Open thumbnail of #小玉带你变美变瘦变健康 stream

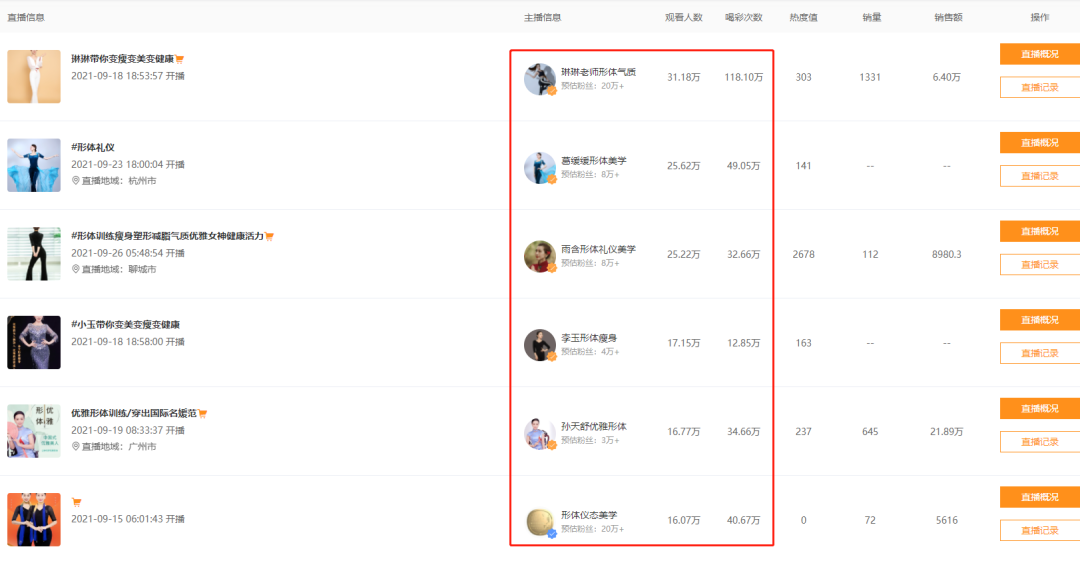(34, 342)
